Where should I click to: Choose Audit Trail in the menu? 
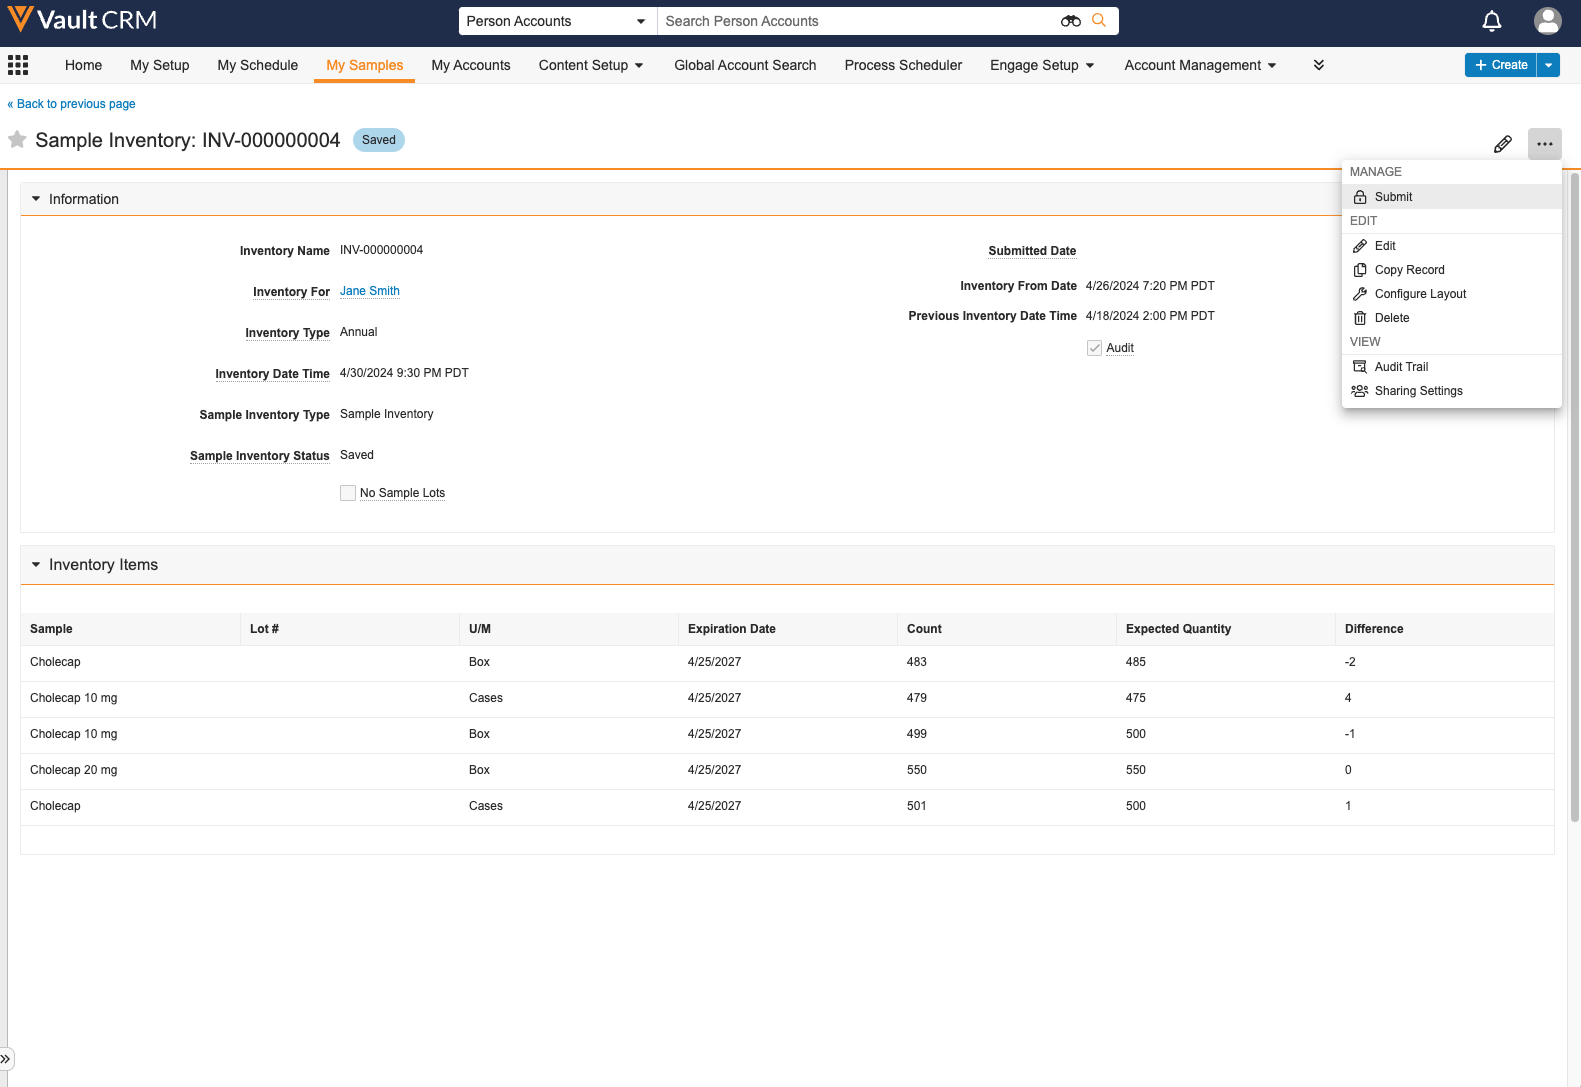pyautogui.click(x=1401, y=367)
